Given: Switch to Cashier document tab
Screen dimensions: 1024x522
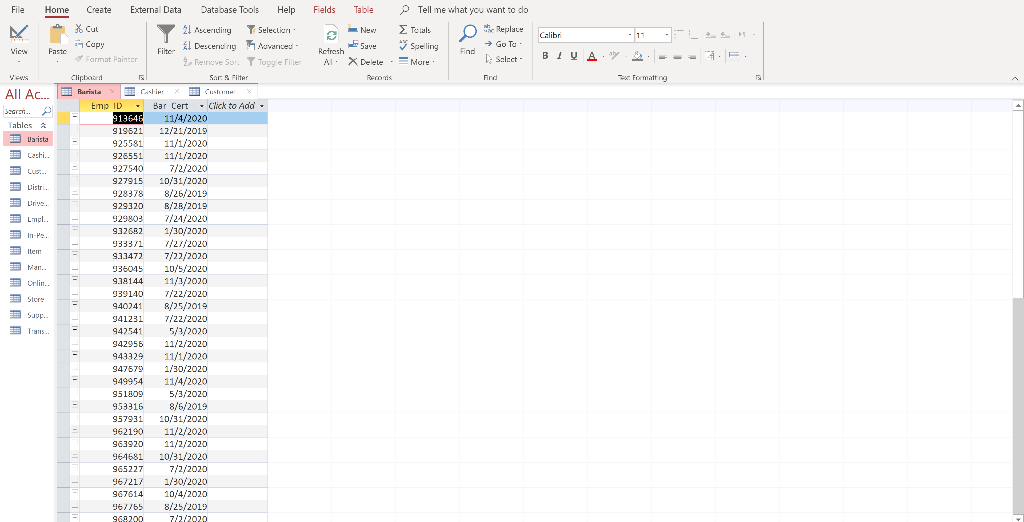Looking at the screenshot, I should (152, 91).
